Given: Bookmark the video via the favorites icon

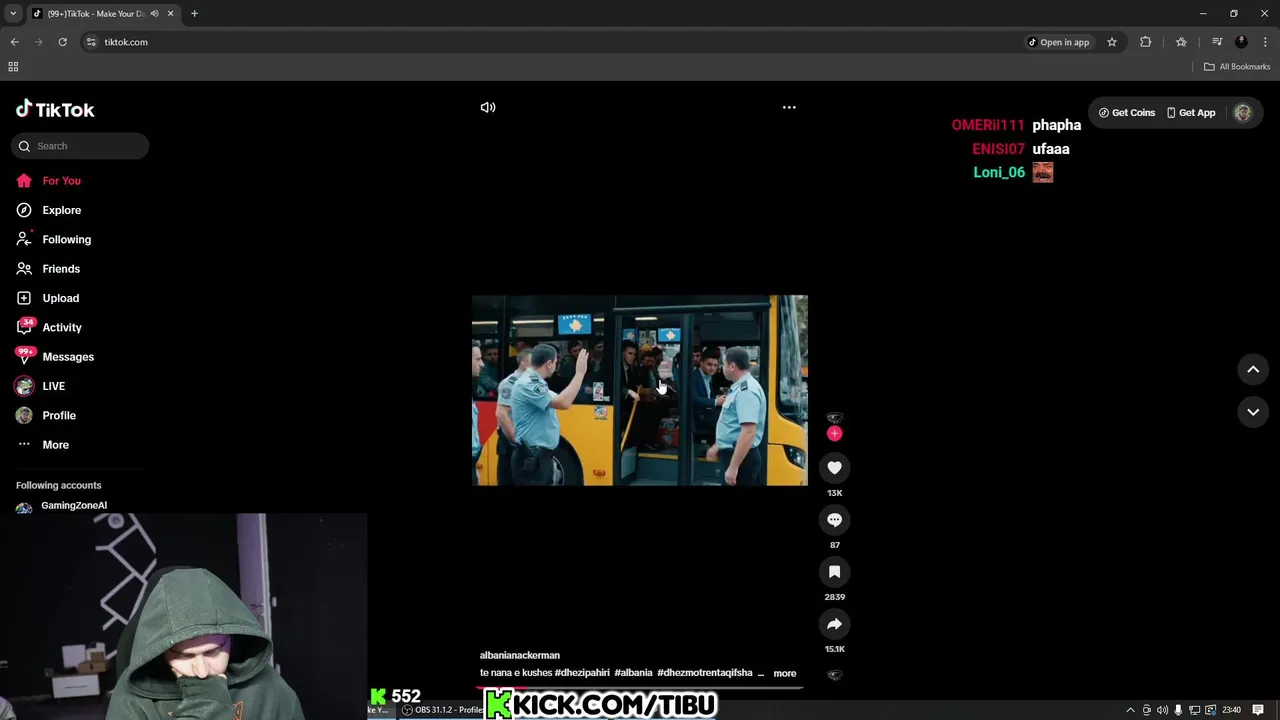Looking at the screenshot, I should [x=834, y=571].
